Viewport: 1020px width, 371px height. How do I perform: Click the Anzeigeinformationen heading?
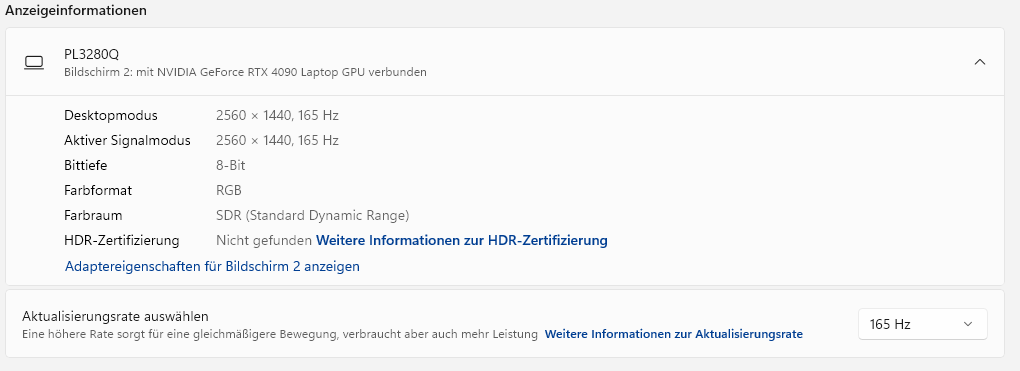click(x=76, y=10)
